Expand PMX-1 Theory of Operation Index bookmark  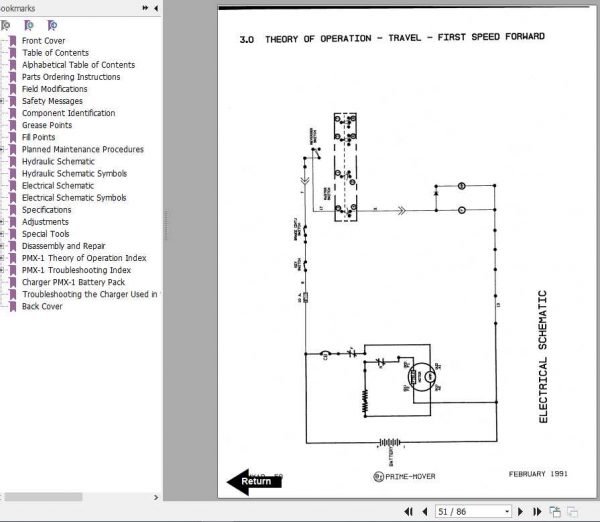click(2, 258)
